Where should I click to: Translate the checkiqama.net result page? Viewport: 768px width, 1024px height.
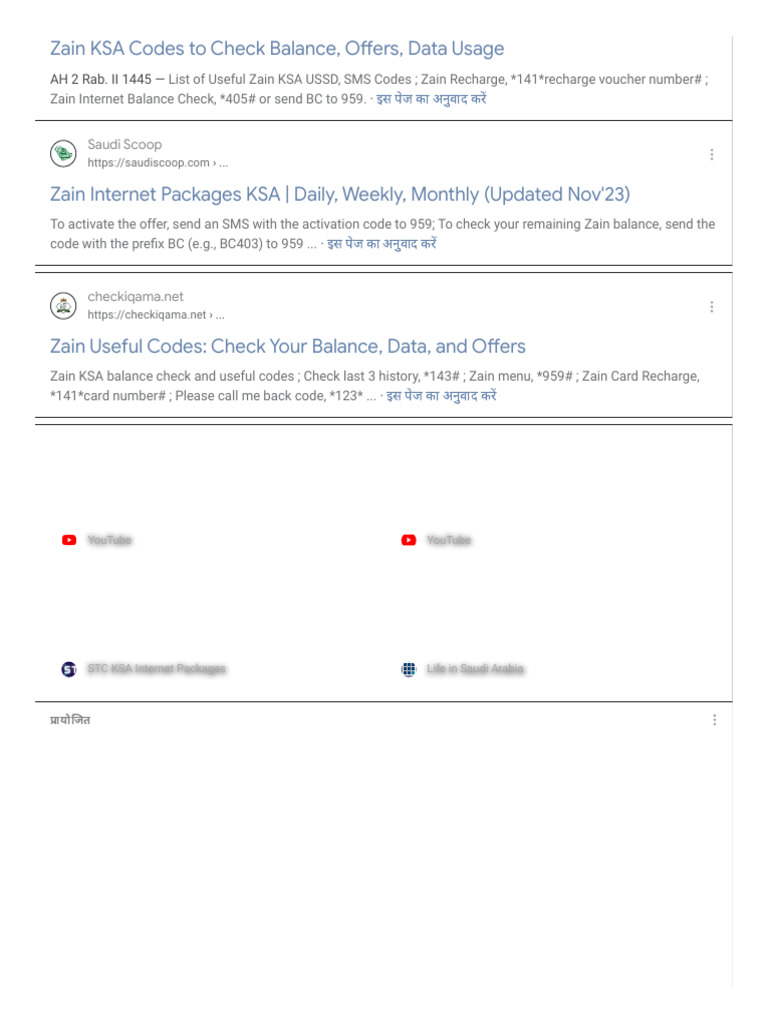(441, 395)
